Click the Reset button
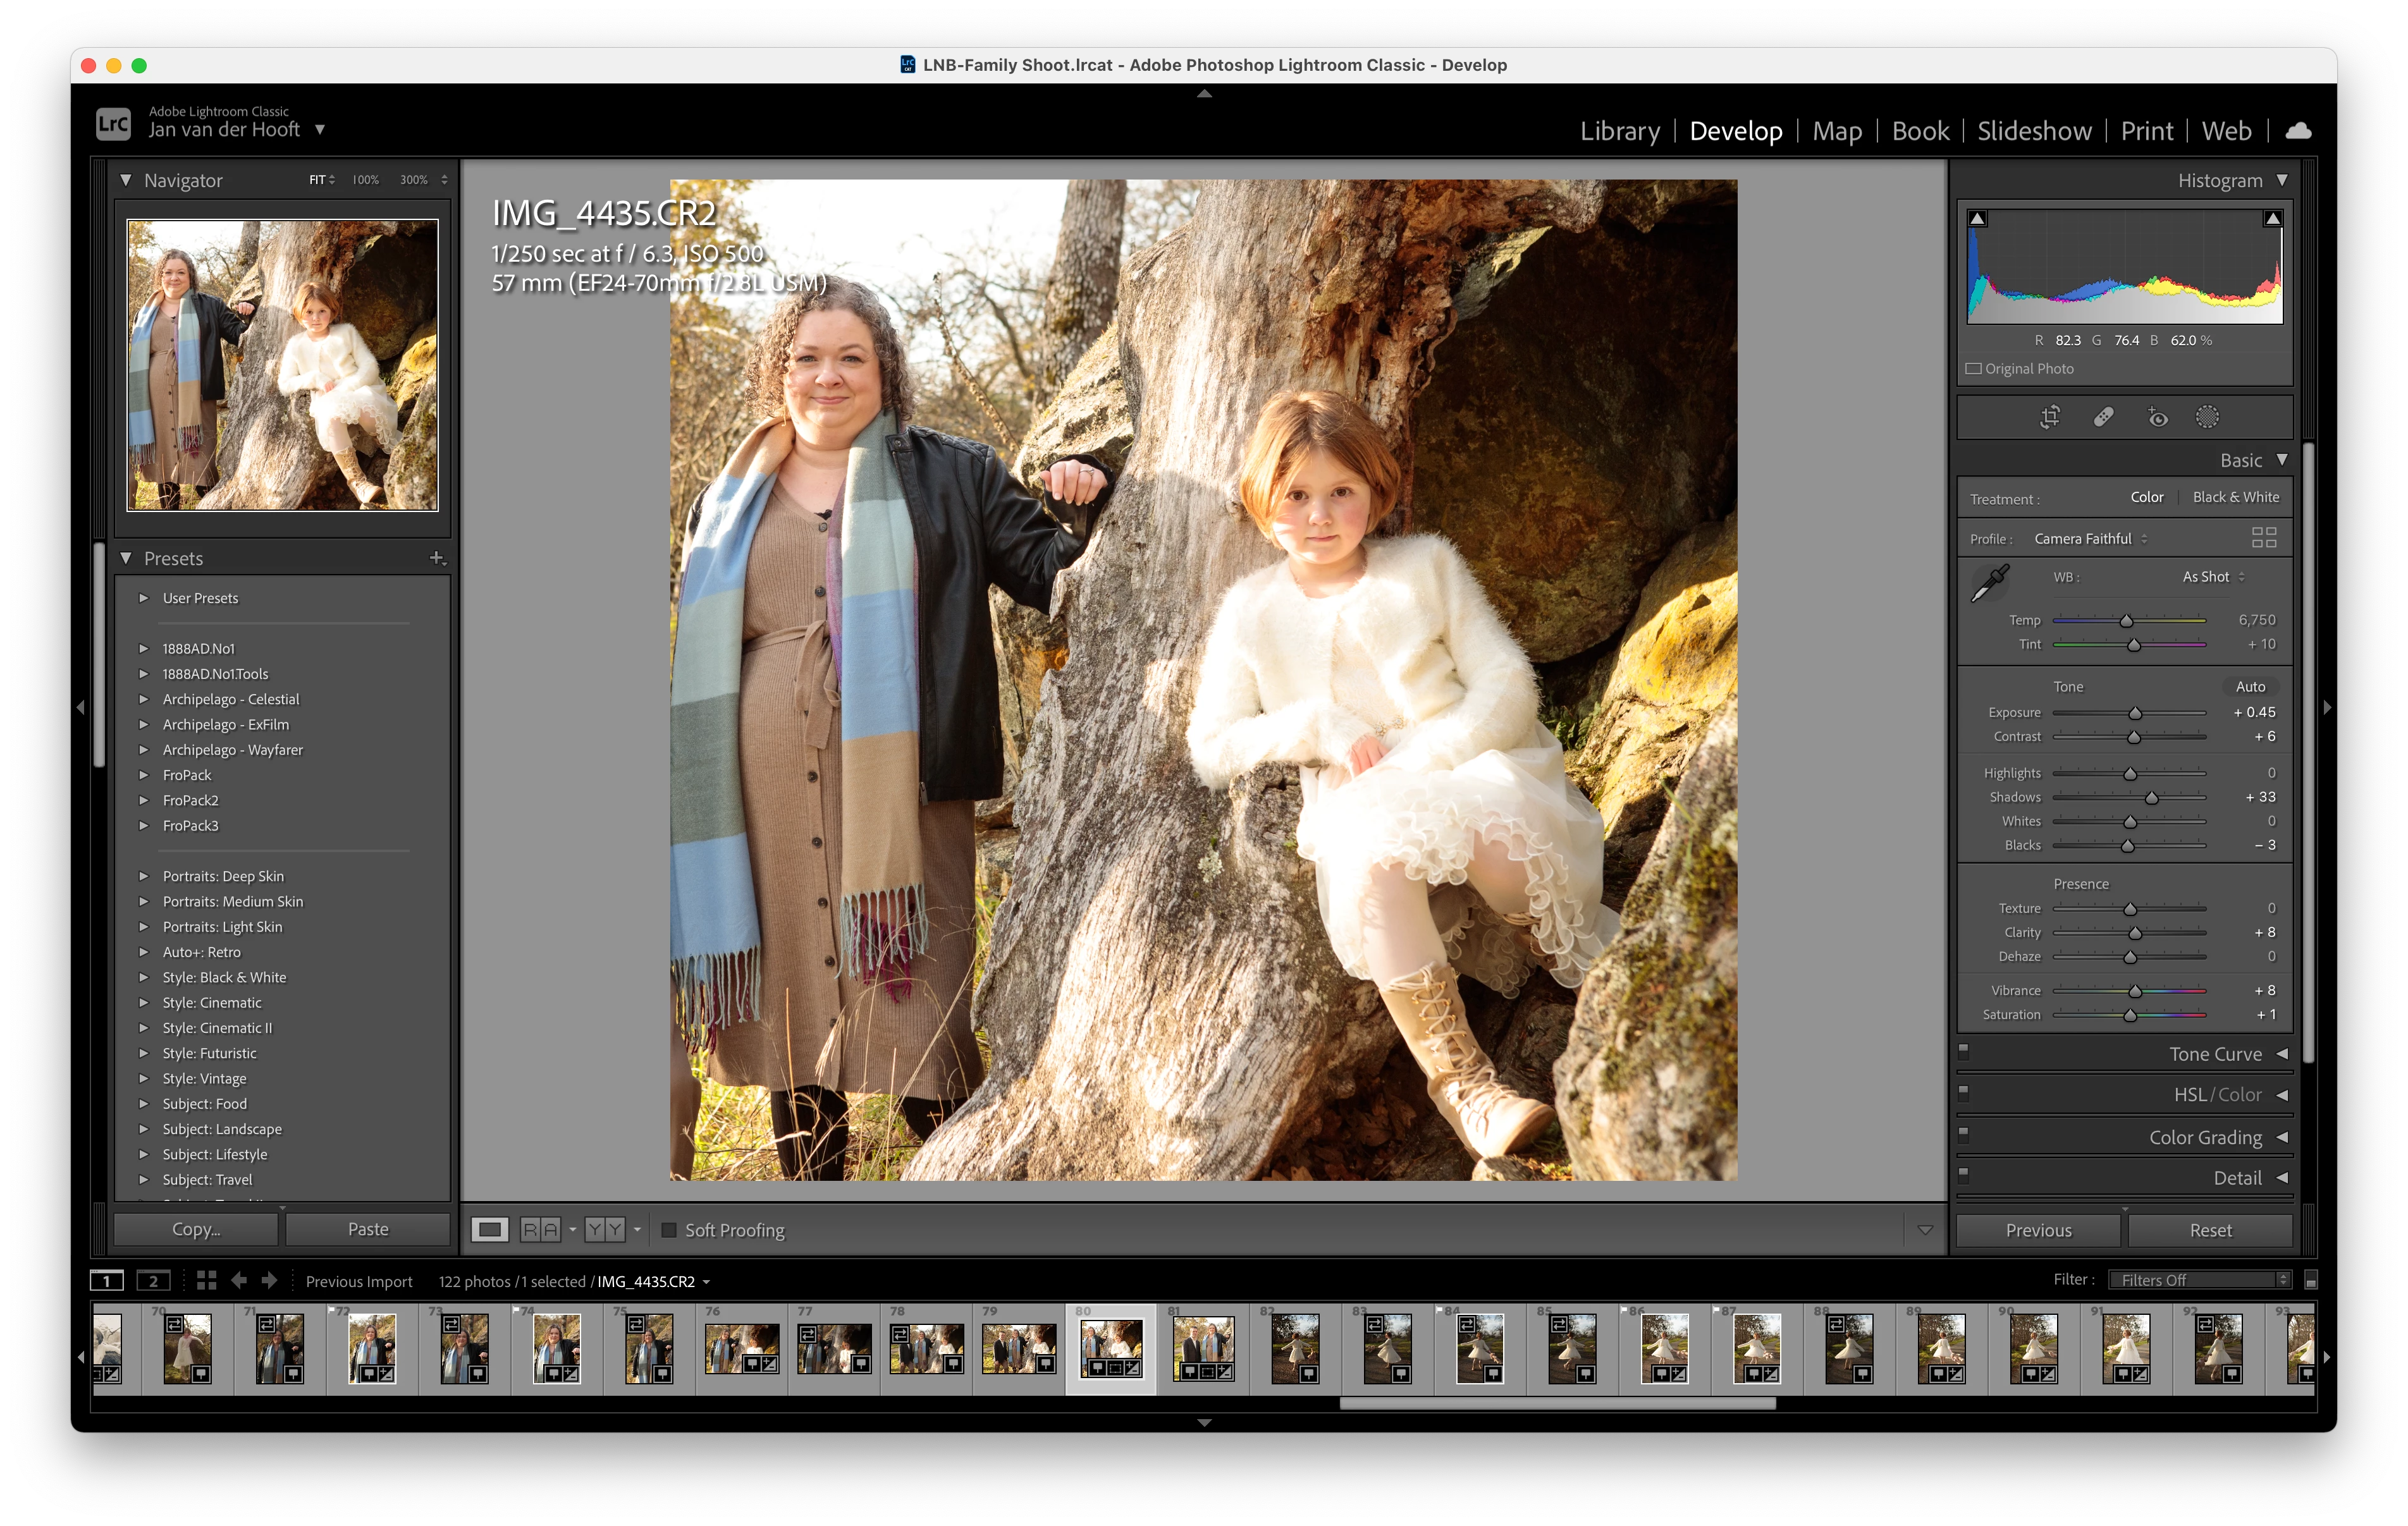Screen dimensions: 2408x1526 (x=2209, y=1230)
